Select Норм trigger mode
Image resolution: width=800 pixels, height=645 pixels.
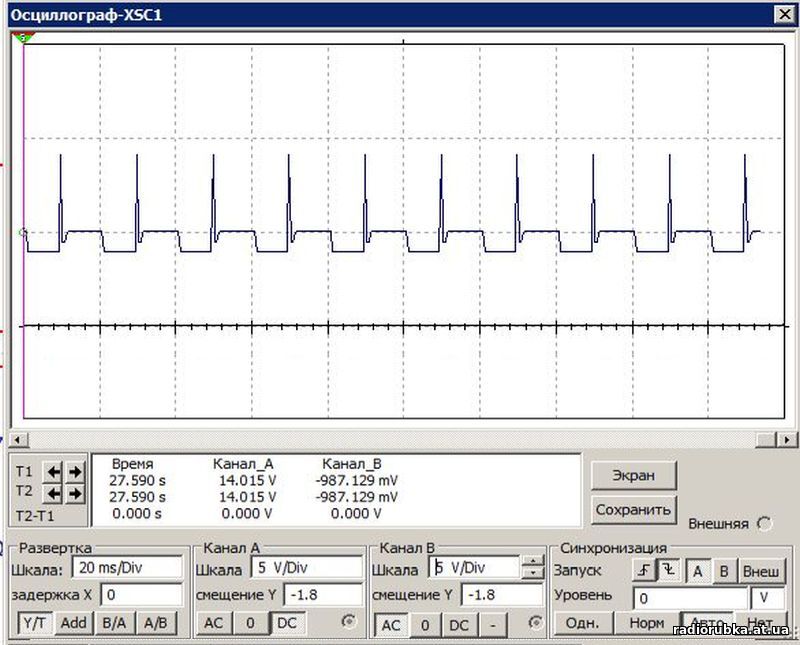(x=646, y=624)
